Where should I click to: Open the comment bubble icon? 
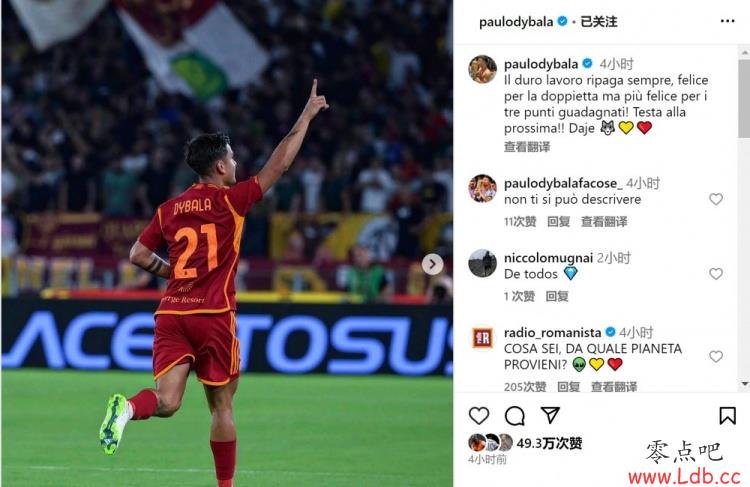[x=515, y=416]
